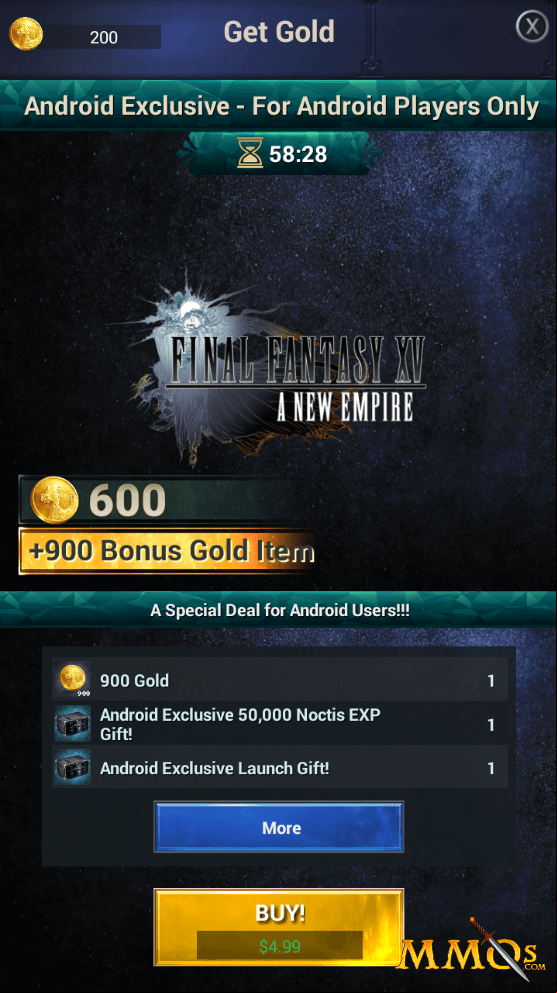Click the +900 Bonus Gold Item banner
Screen dimensions: 557x993
pos(168,551)
